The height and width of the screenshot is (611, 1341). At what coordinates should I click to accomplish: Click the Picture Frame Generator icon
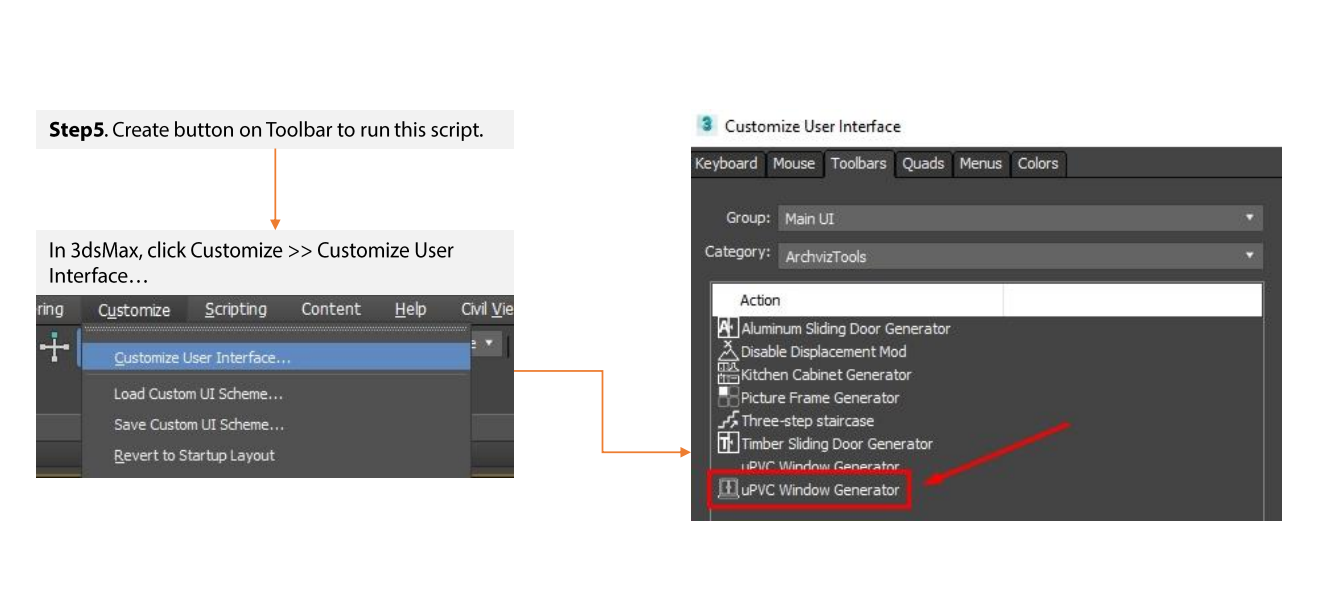(x=727, y=397)
